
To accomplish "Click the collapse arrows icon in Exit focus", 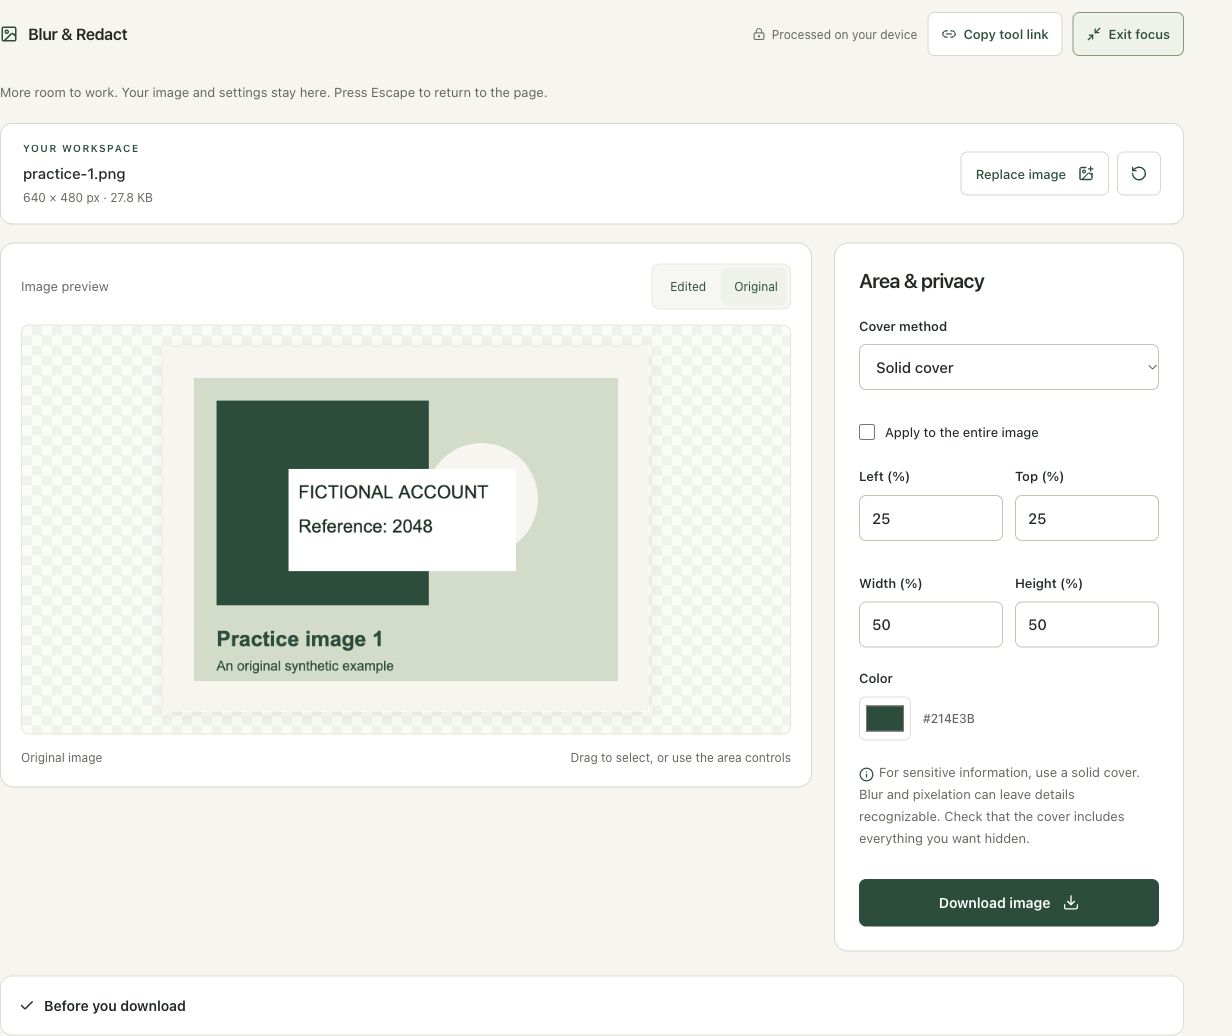I will point(1094,34).
